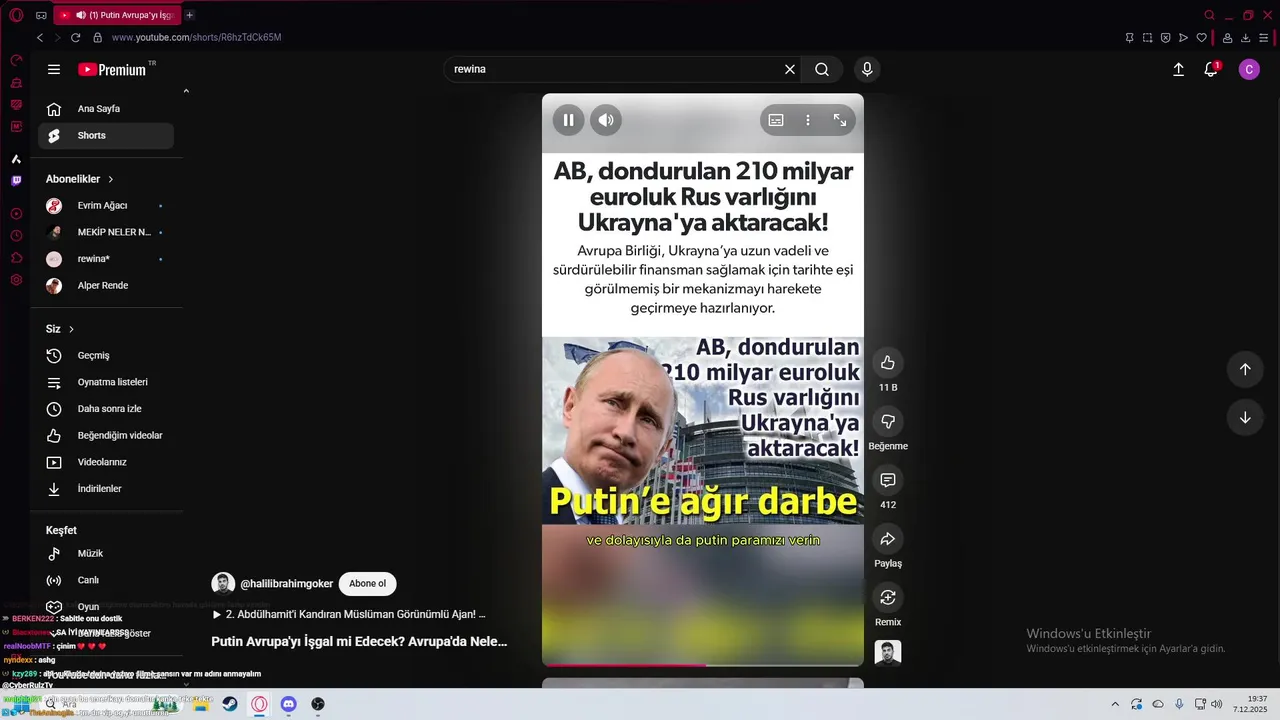Screen dimensions: 1280x720
Task: Open Discord from the taskbar
Action: (288, 704)
